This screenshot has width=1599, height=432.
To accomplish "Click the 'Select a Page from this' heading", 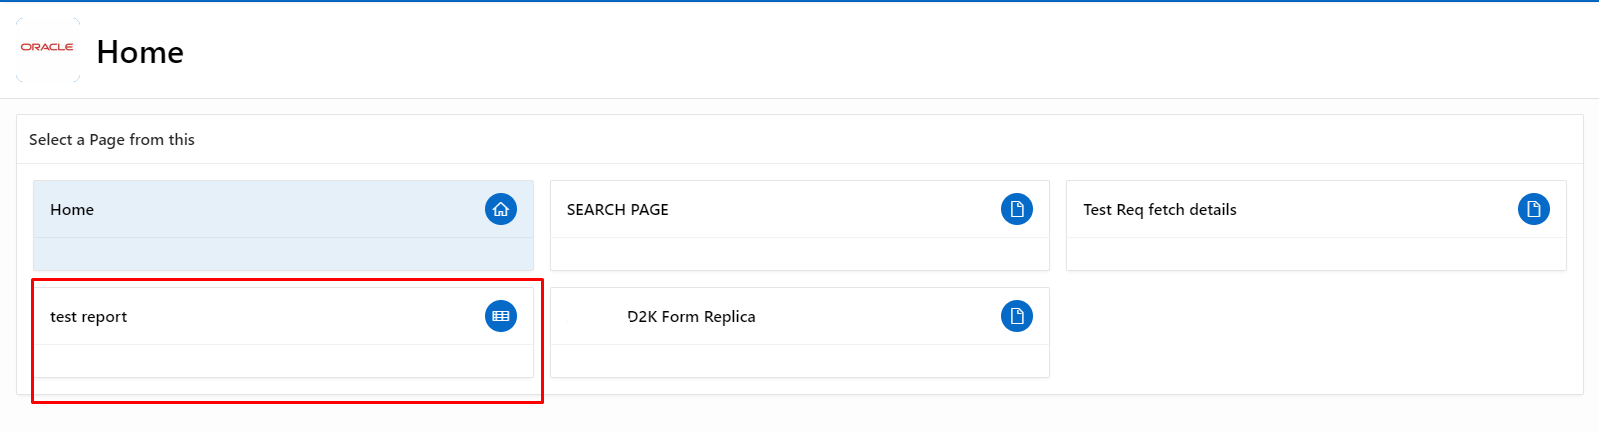I will coord(112,140).
